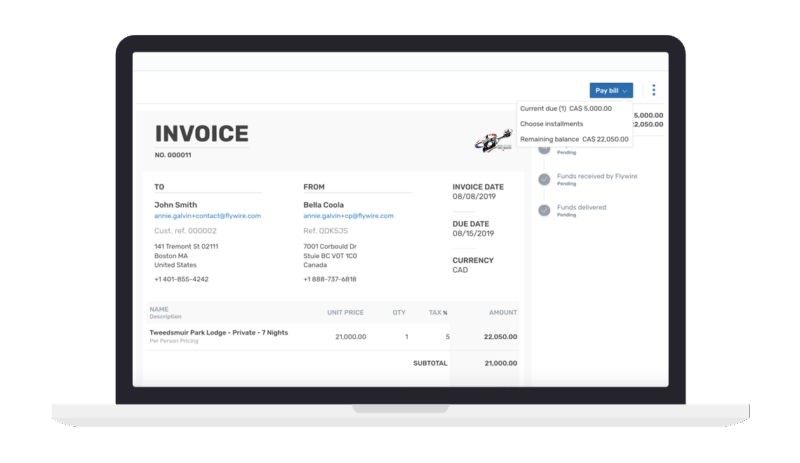This screenshot has width=800, height=463.
Task: Click John Smith's contact email link
Action: pos(207,216)
